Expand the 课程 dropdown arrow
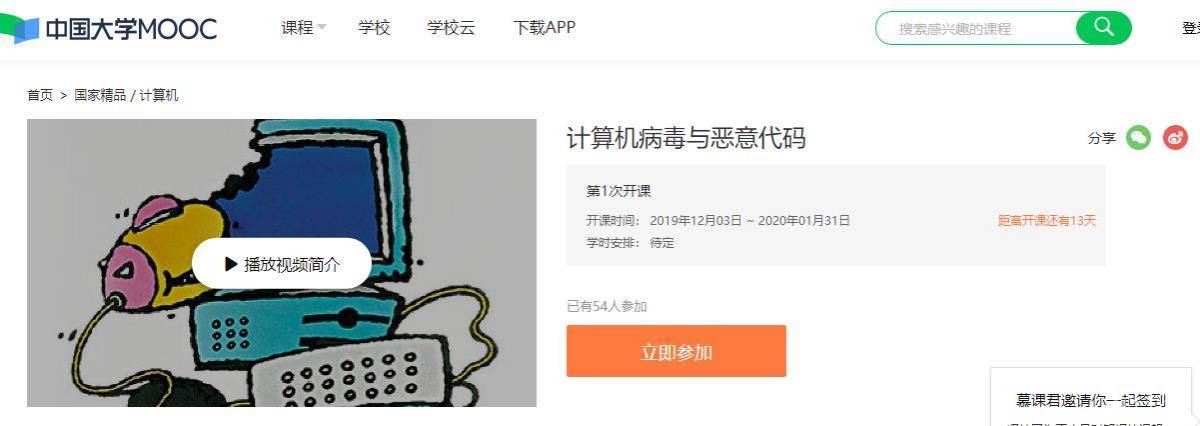Viewport: 1200px width, 426px height. tap(322, 28)
